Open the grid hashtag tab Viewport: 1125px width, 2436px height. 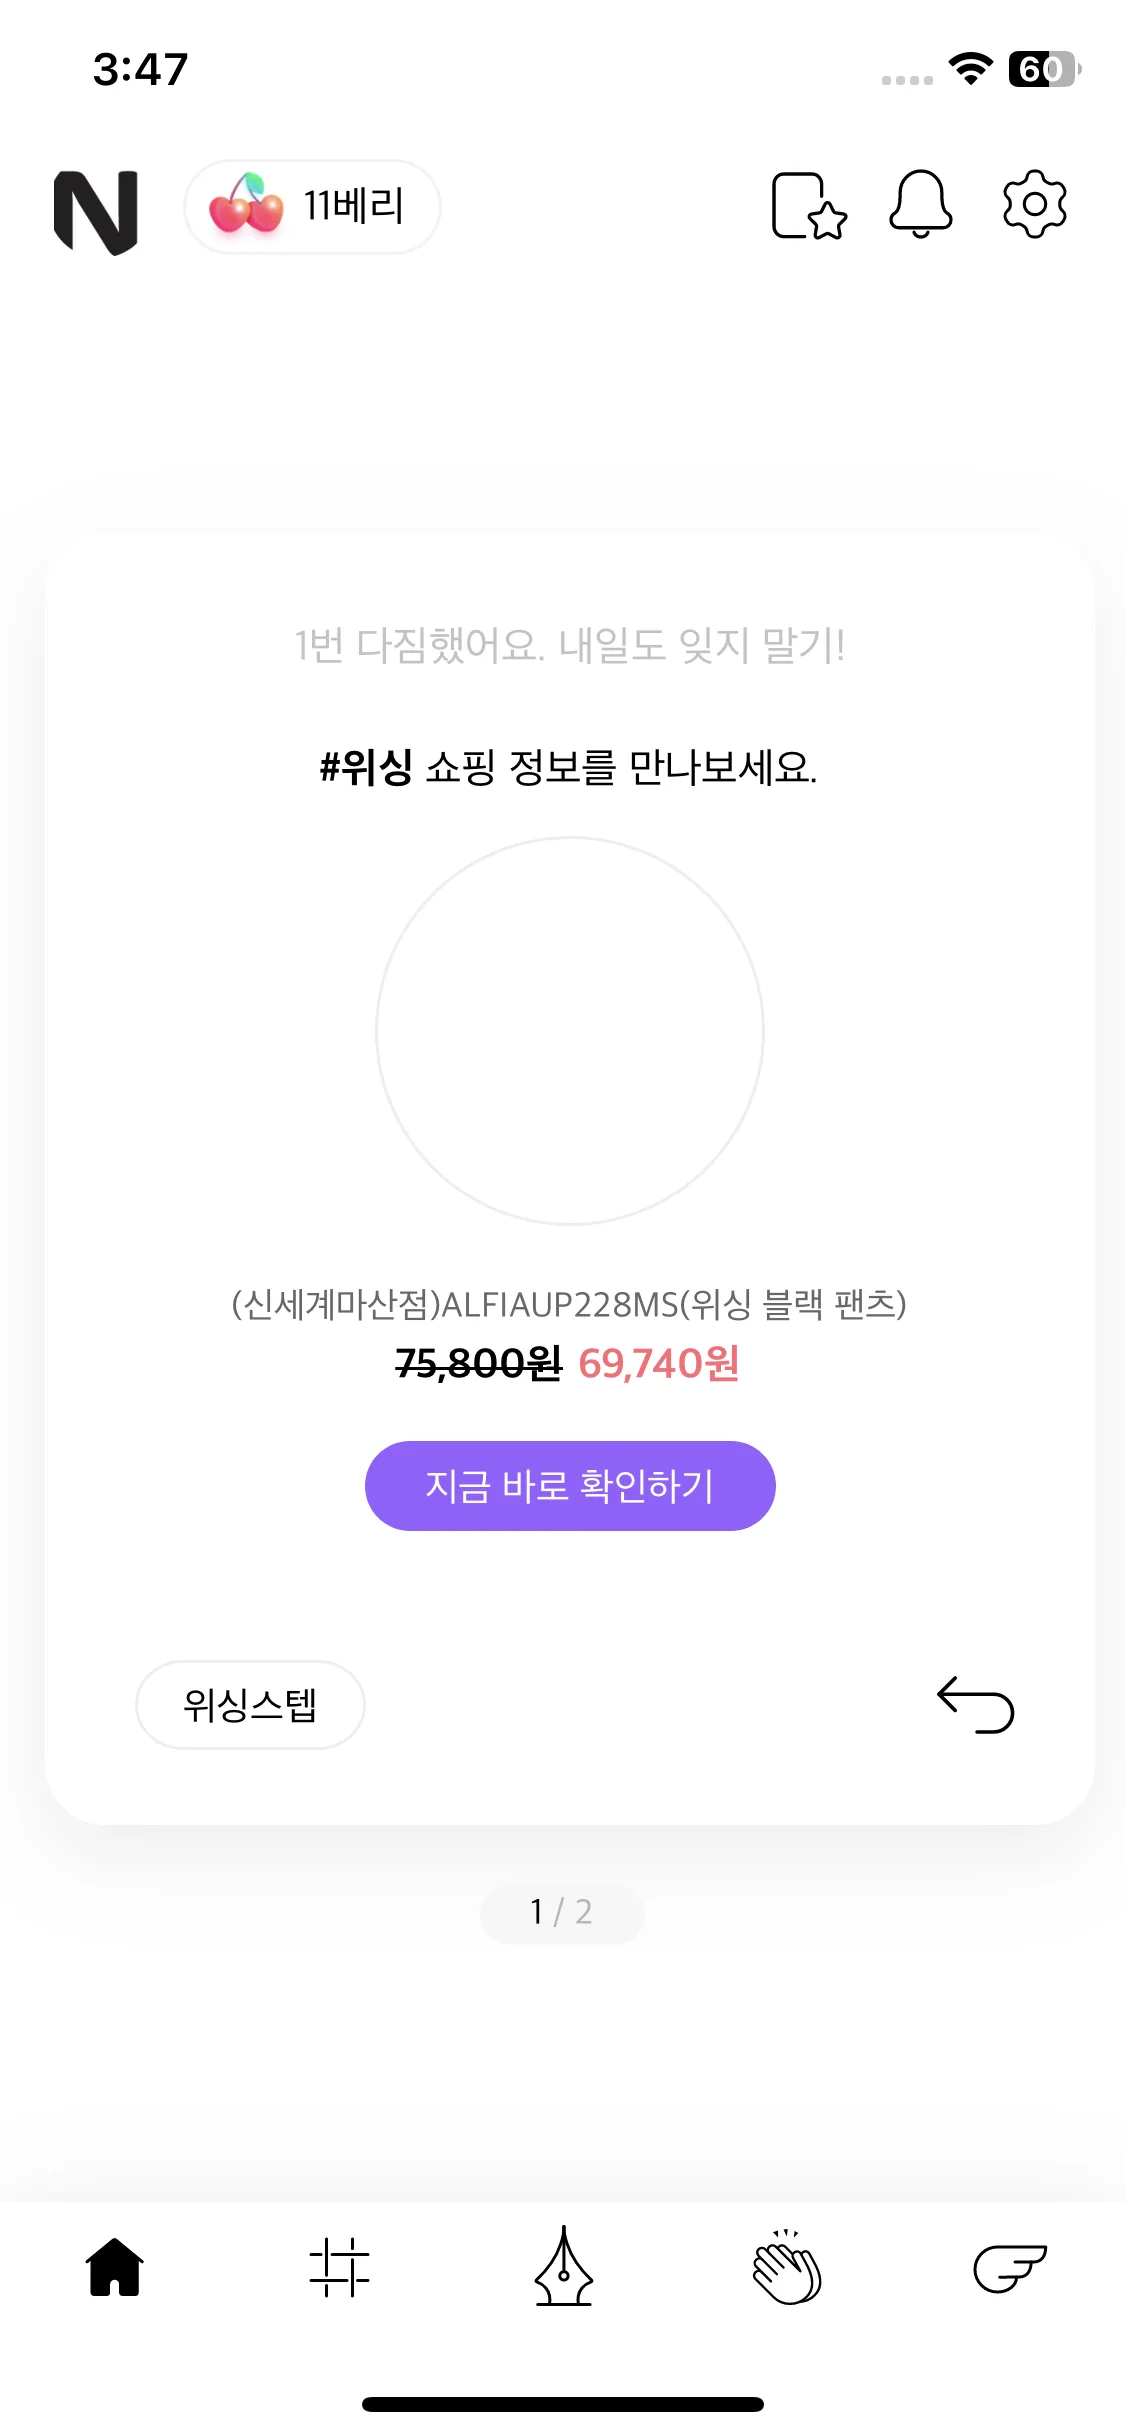[x=339, y=2267]
